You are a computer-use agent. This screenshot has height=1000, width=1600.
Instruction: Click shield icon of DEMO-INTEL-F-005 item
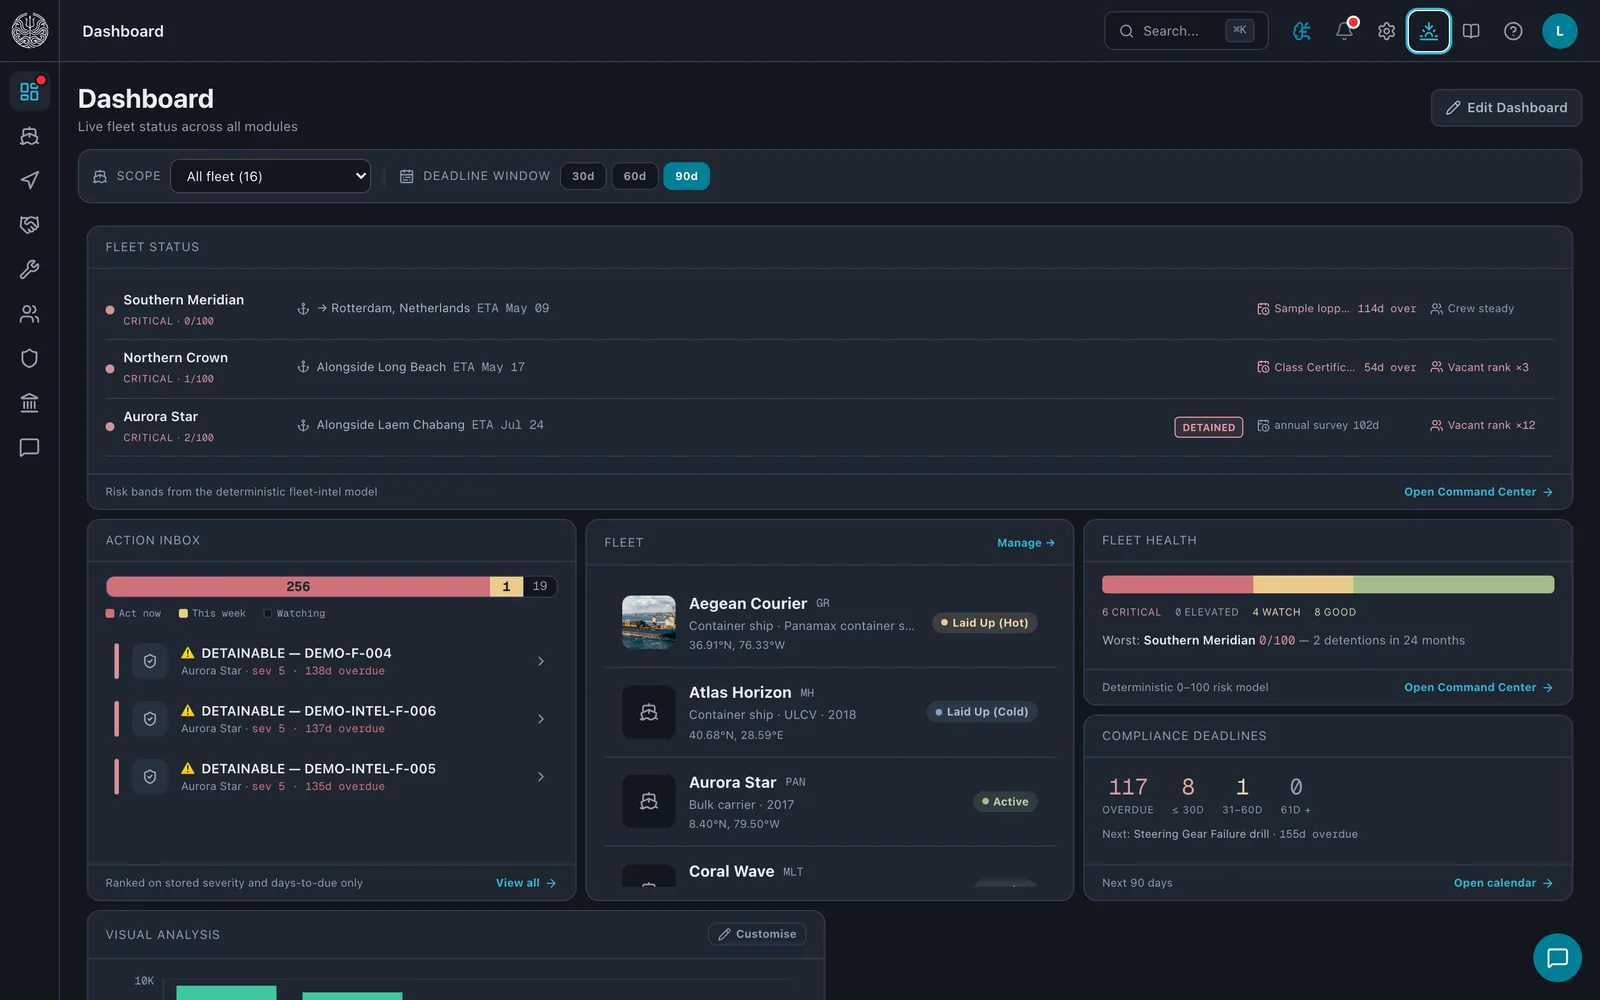pyautogui.click(x=150, y=777)
